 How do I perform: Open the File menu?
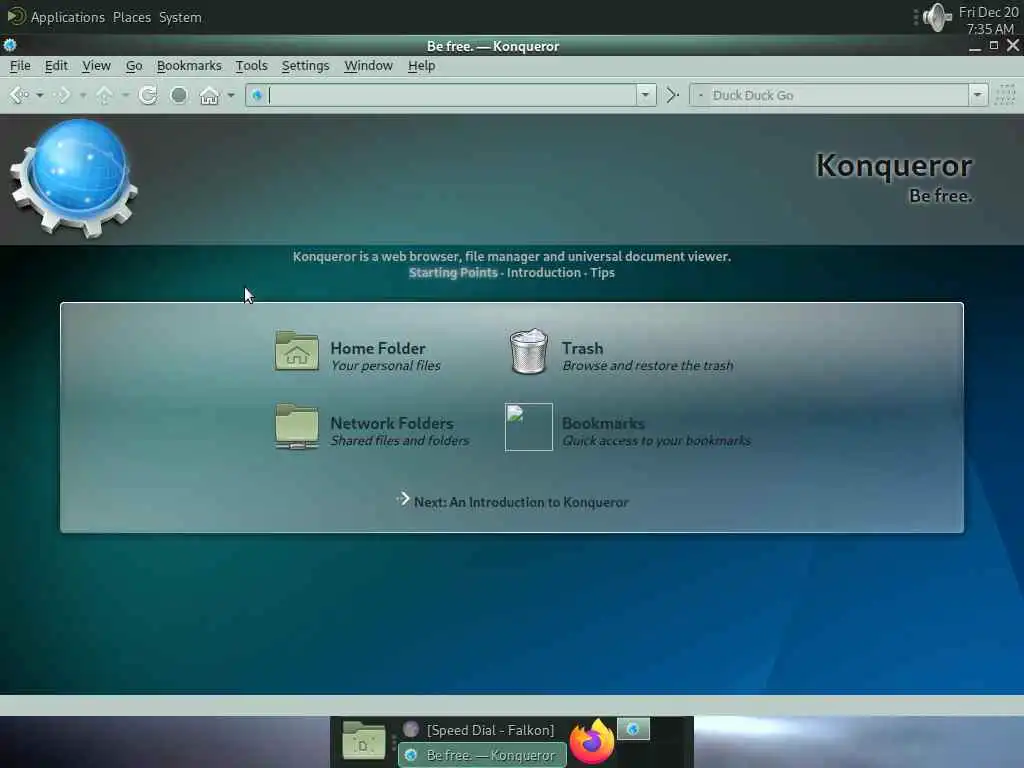coord(20,66)
